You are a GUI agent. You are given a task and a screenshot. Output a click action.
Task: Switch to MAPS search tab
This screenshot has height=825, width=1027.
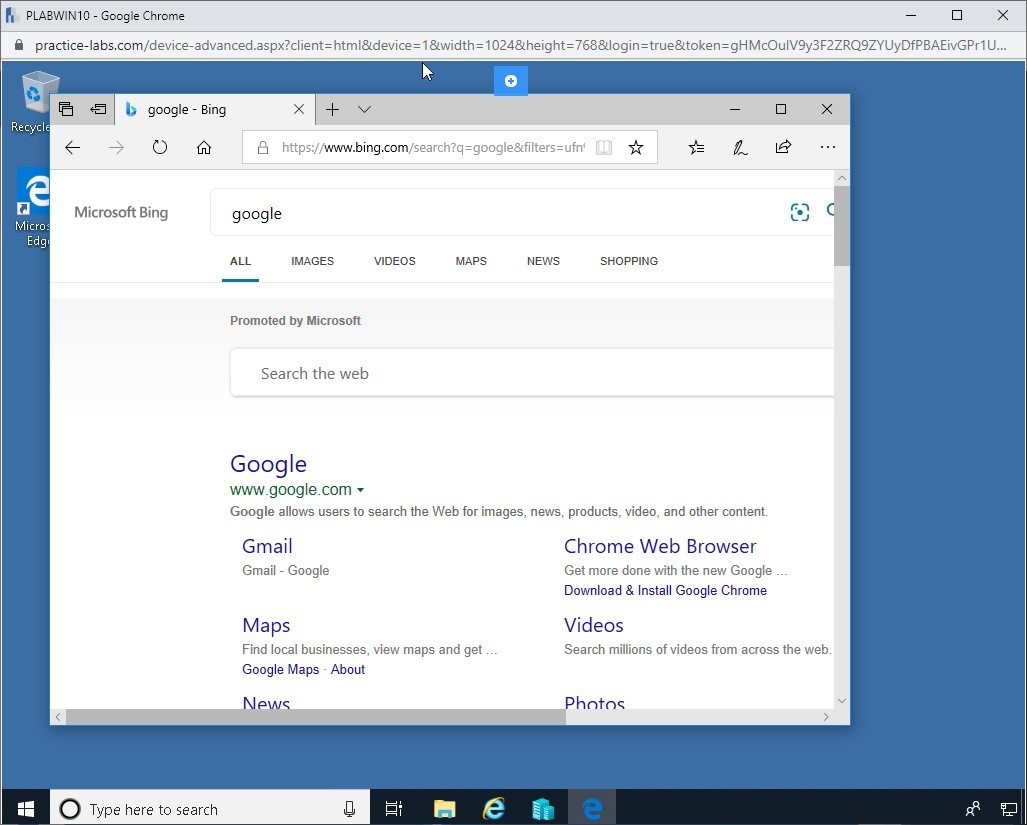(x=471, y=261)
